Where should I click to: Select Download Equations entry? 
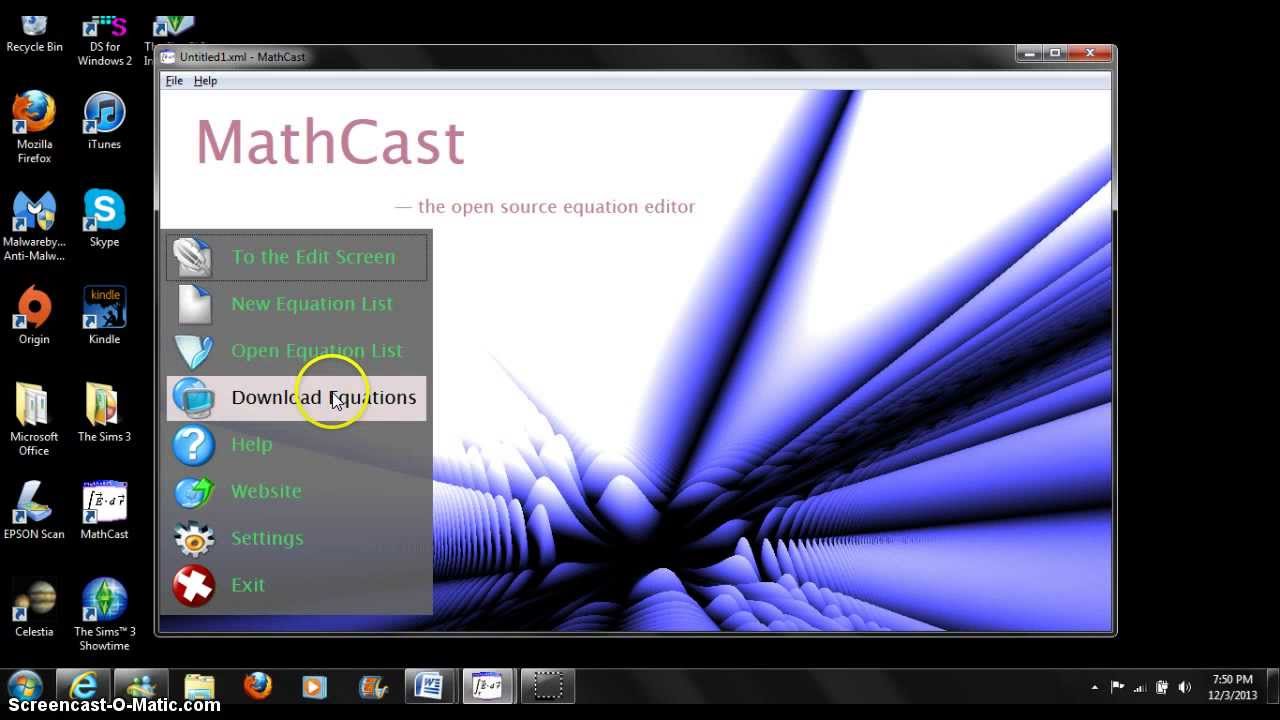click(296, 398)
